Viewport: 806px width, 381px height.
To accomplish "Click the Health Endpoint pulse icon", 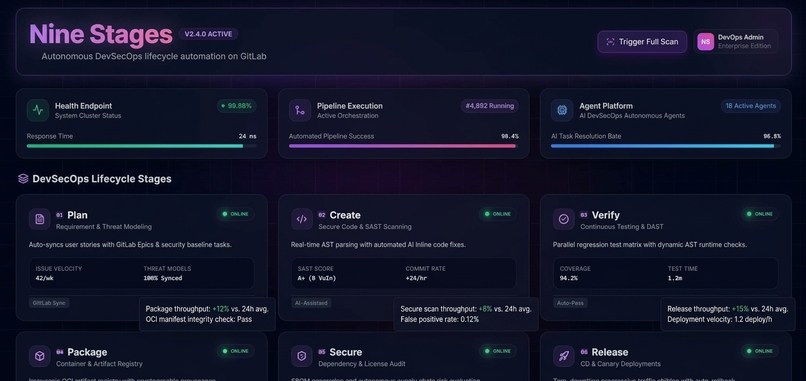I will coord(38,110).
